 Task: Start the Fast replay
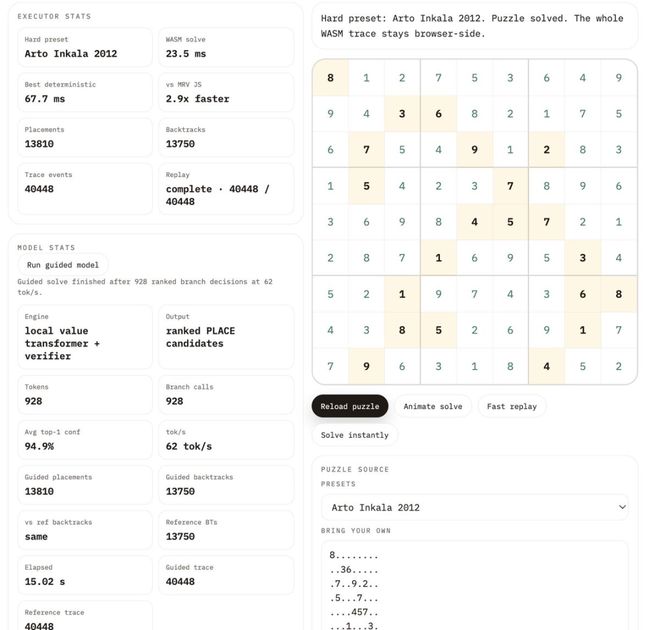[511, 406]
